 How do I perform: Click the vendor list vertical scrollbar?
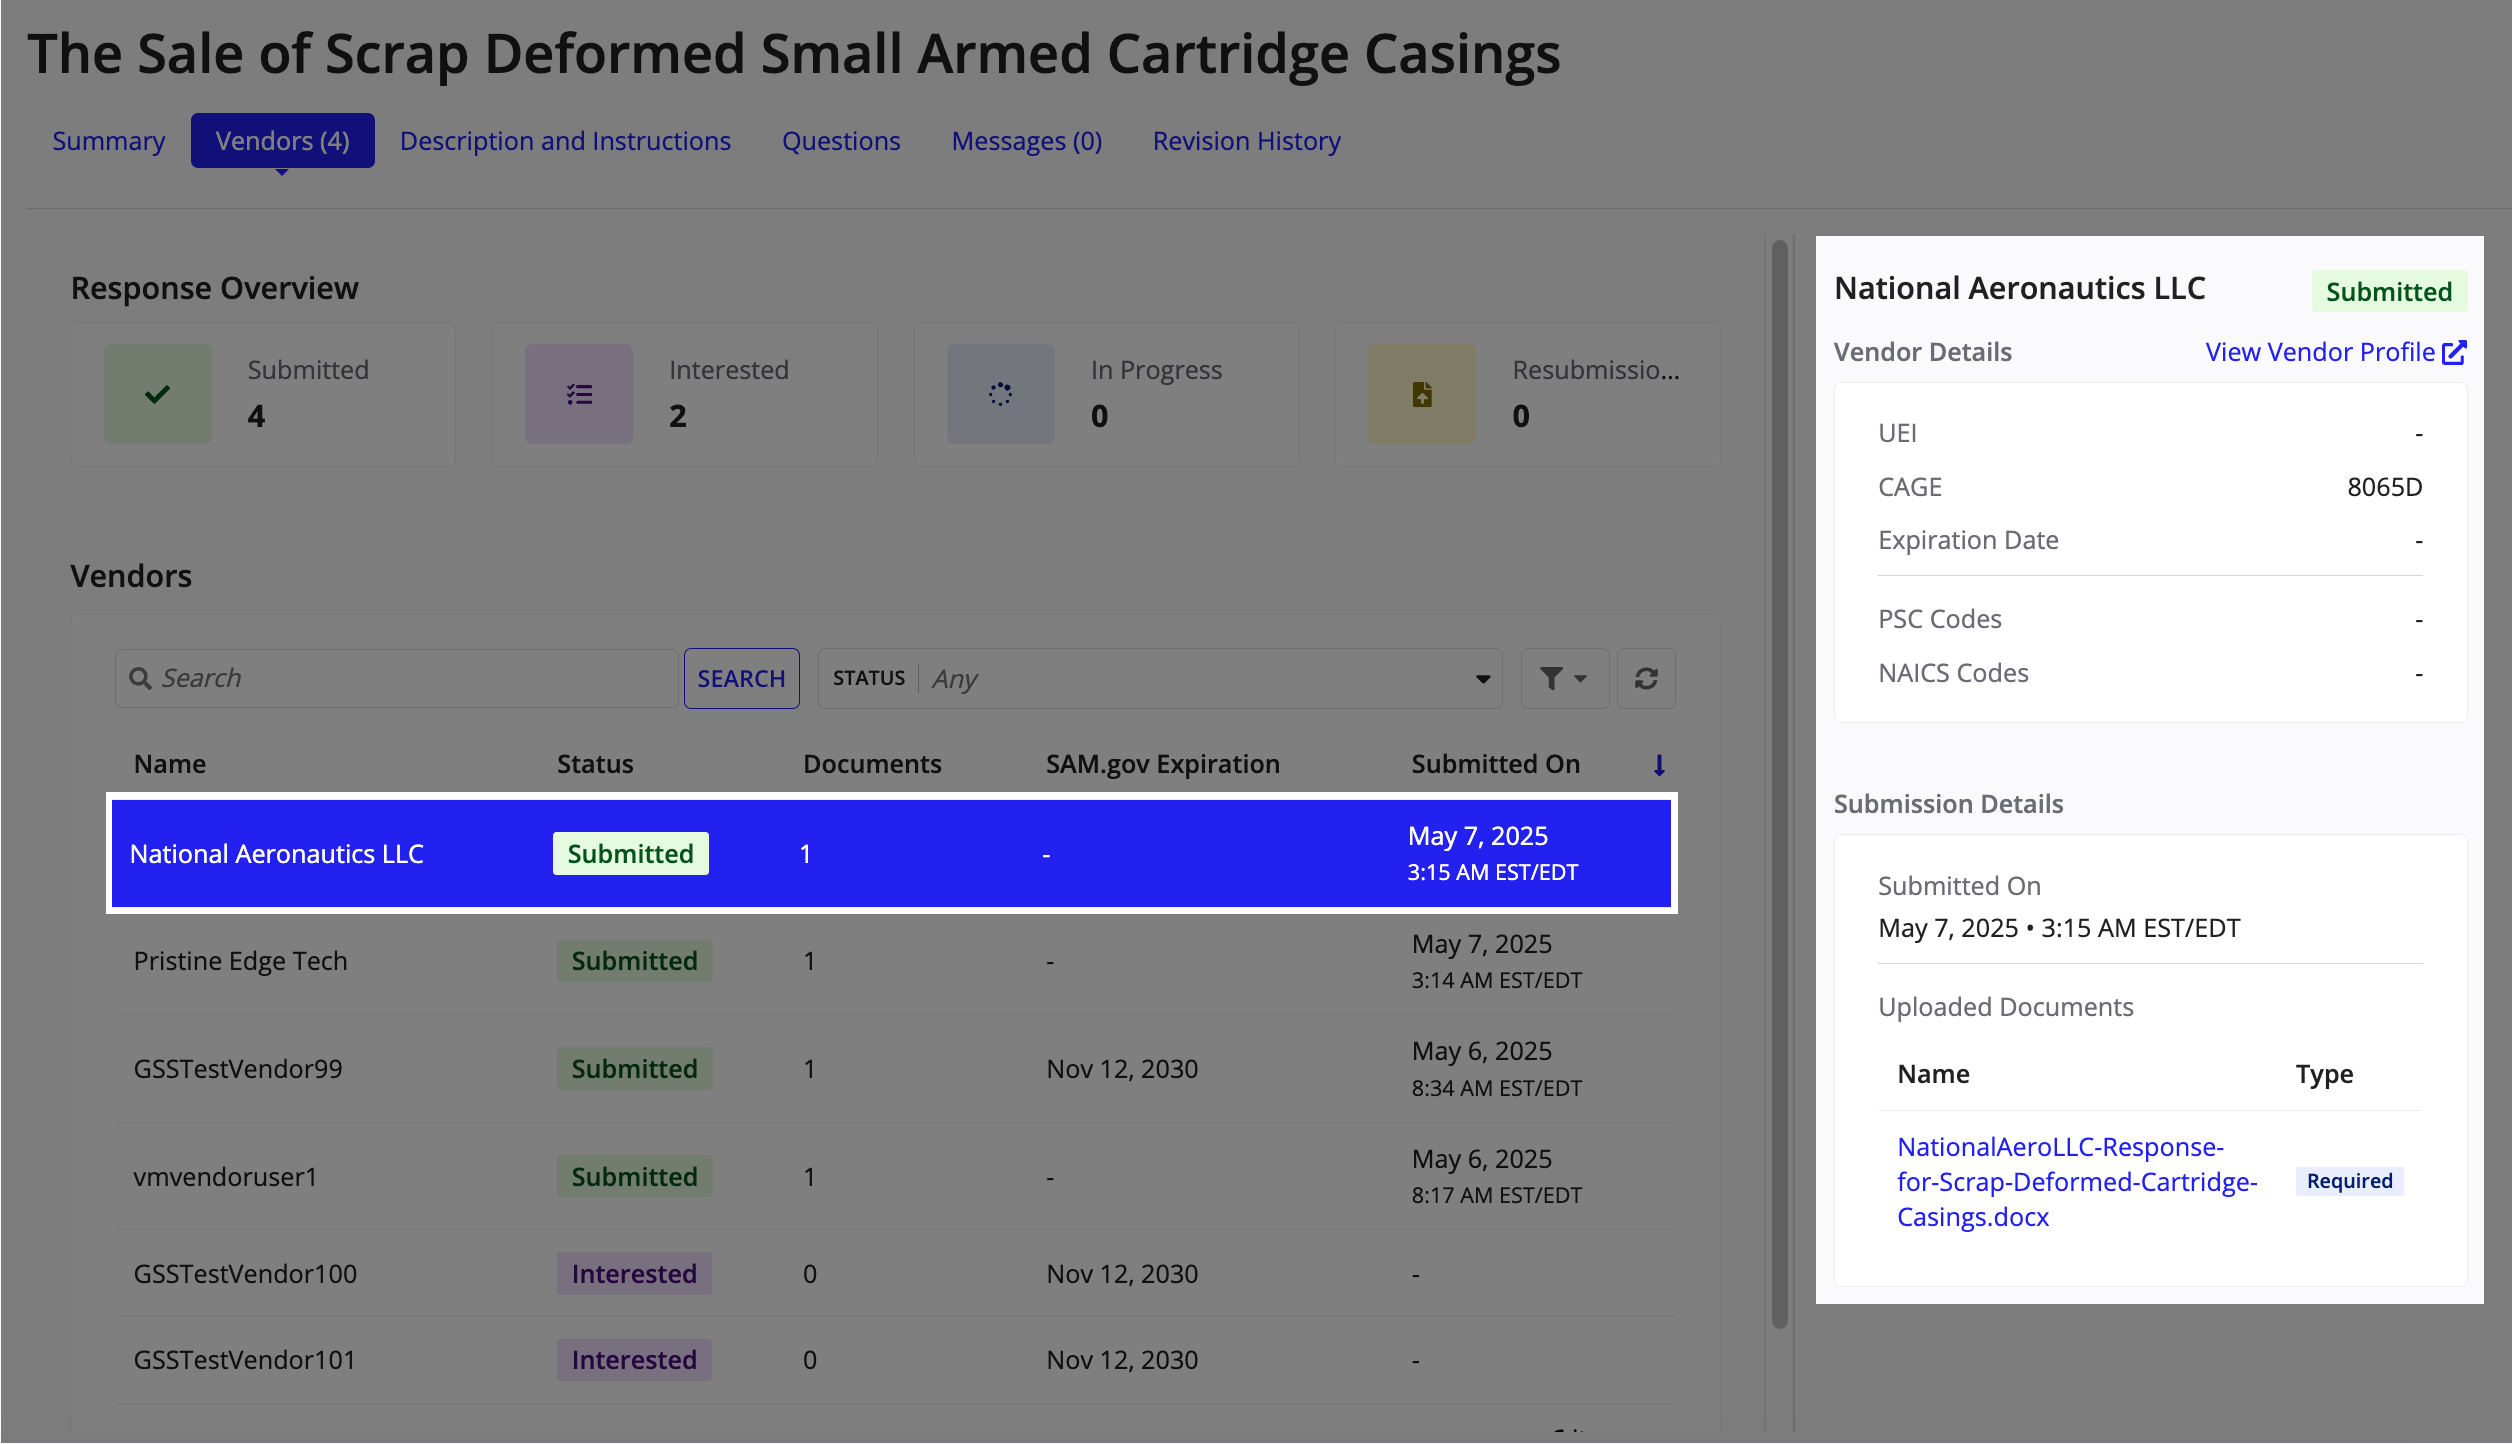coord(1779,785)
